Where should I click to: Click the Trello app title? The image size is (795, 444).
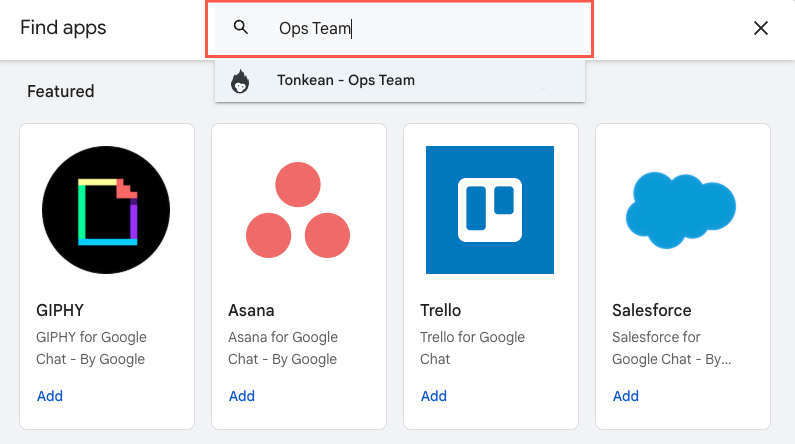(x=441, y=310)
